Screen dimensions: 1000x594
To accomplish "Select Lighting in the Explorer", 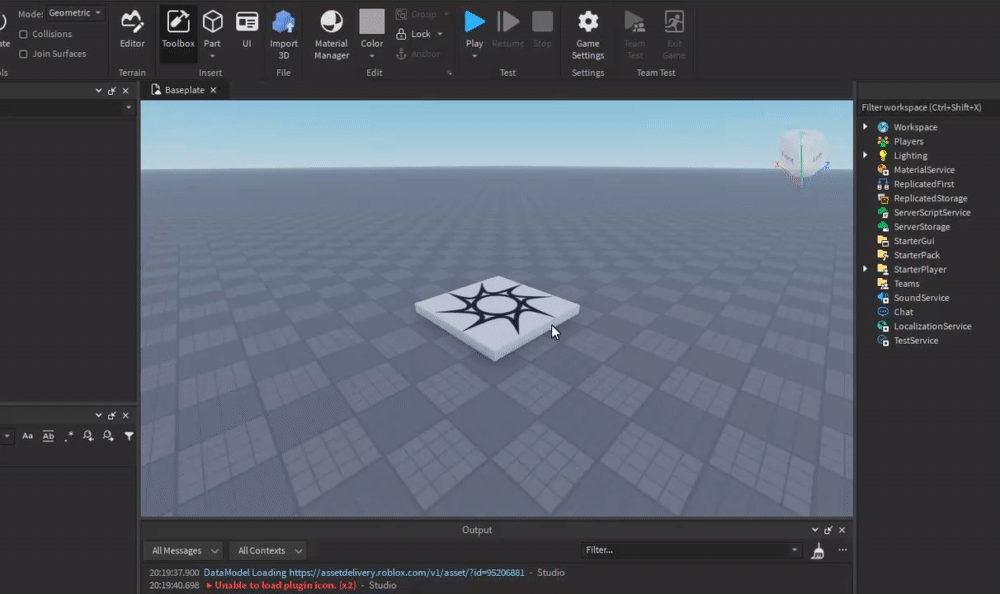I will click(x=910, y=156).
